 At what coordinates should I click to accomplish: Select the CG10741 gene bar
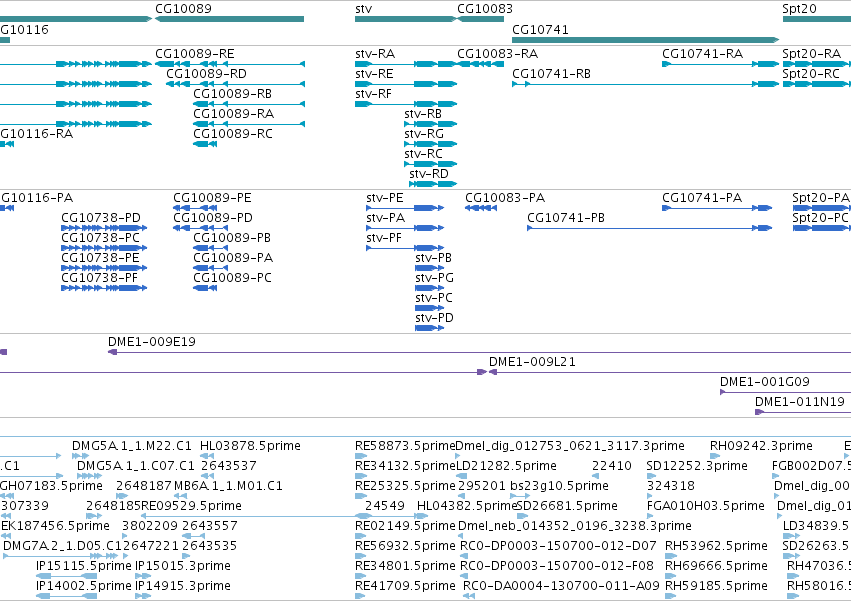[x=646, y=40]
